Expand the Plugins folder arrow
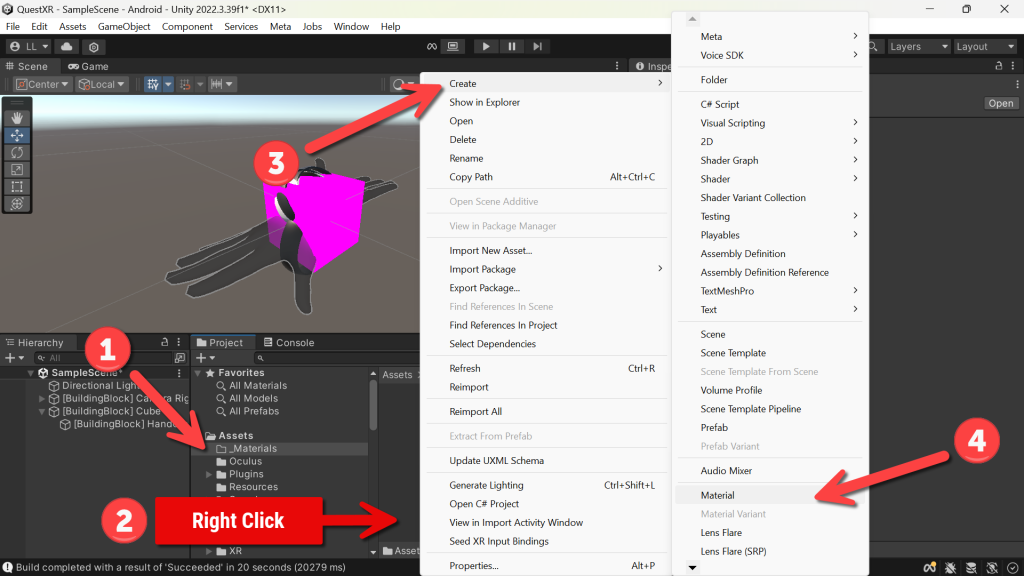This screenshot has height=576, width=1024. coord(209,474)
